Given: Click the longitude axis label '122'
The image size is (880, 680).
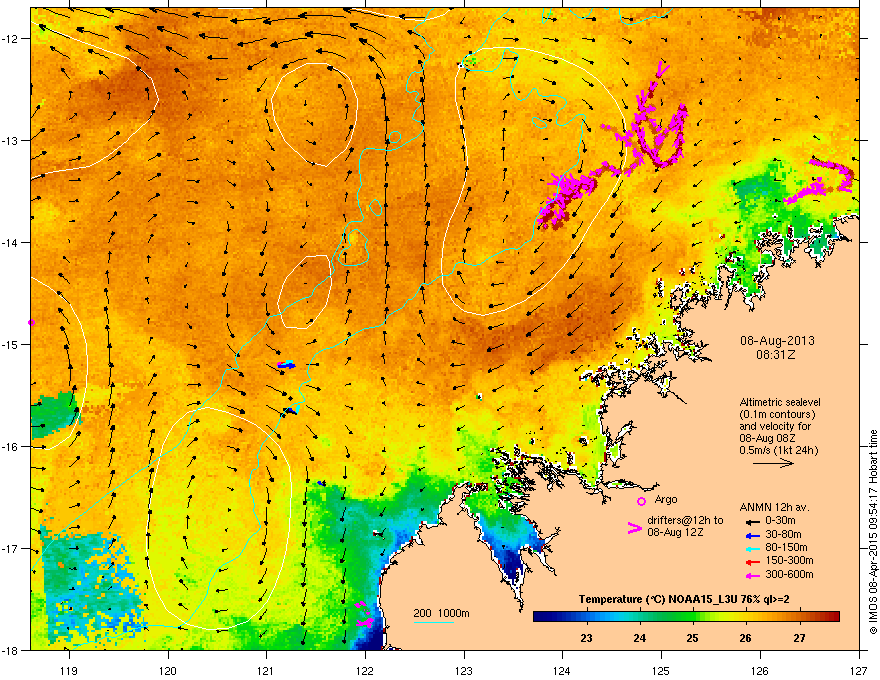Looking at the screenshot, I should pyautogui.click(x=365, y=670).
